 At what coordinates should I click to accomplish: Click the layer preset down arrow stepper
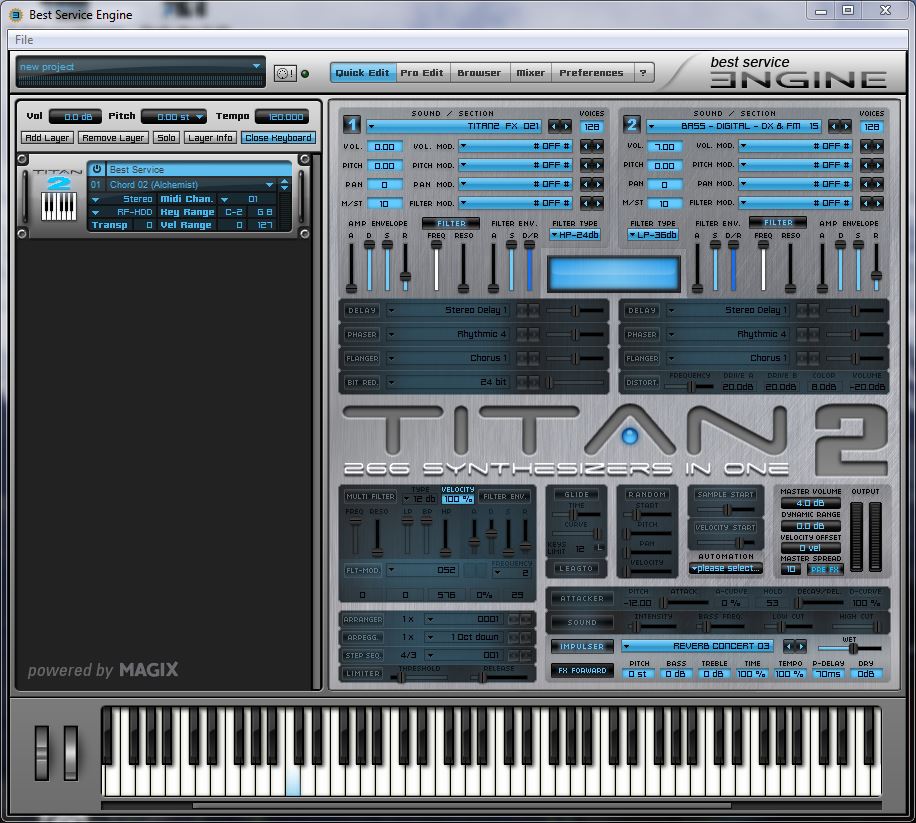click(x=284, y=188)
